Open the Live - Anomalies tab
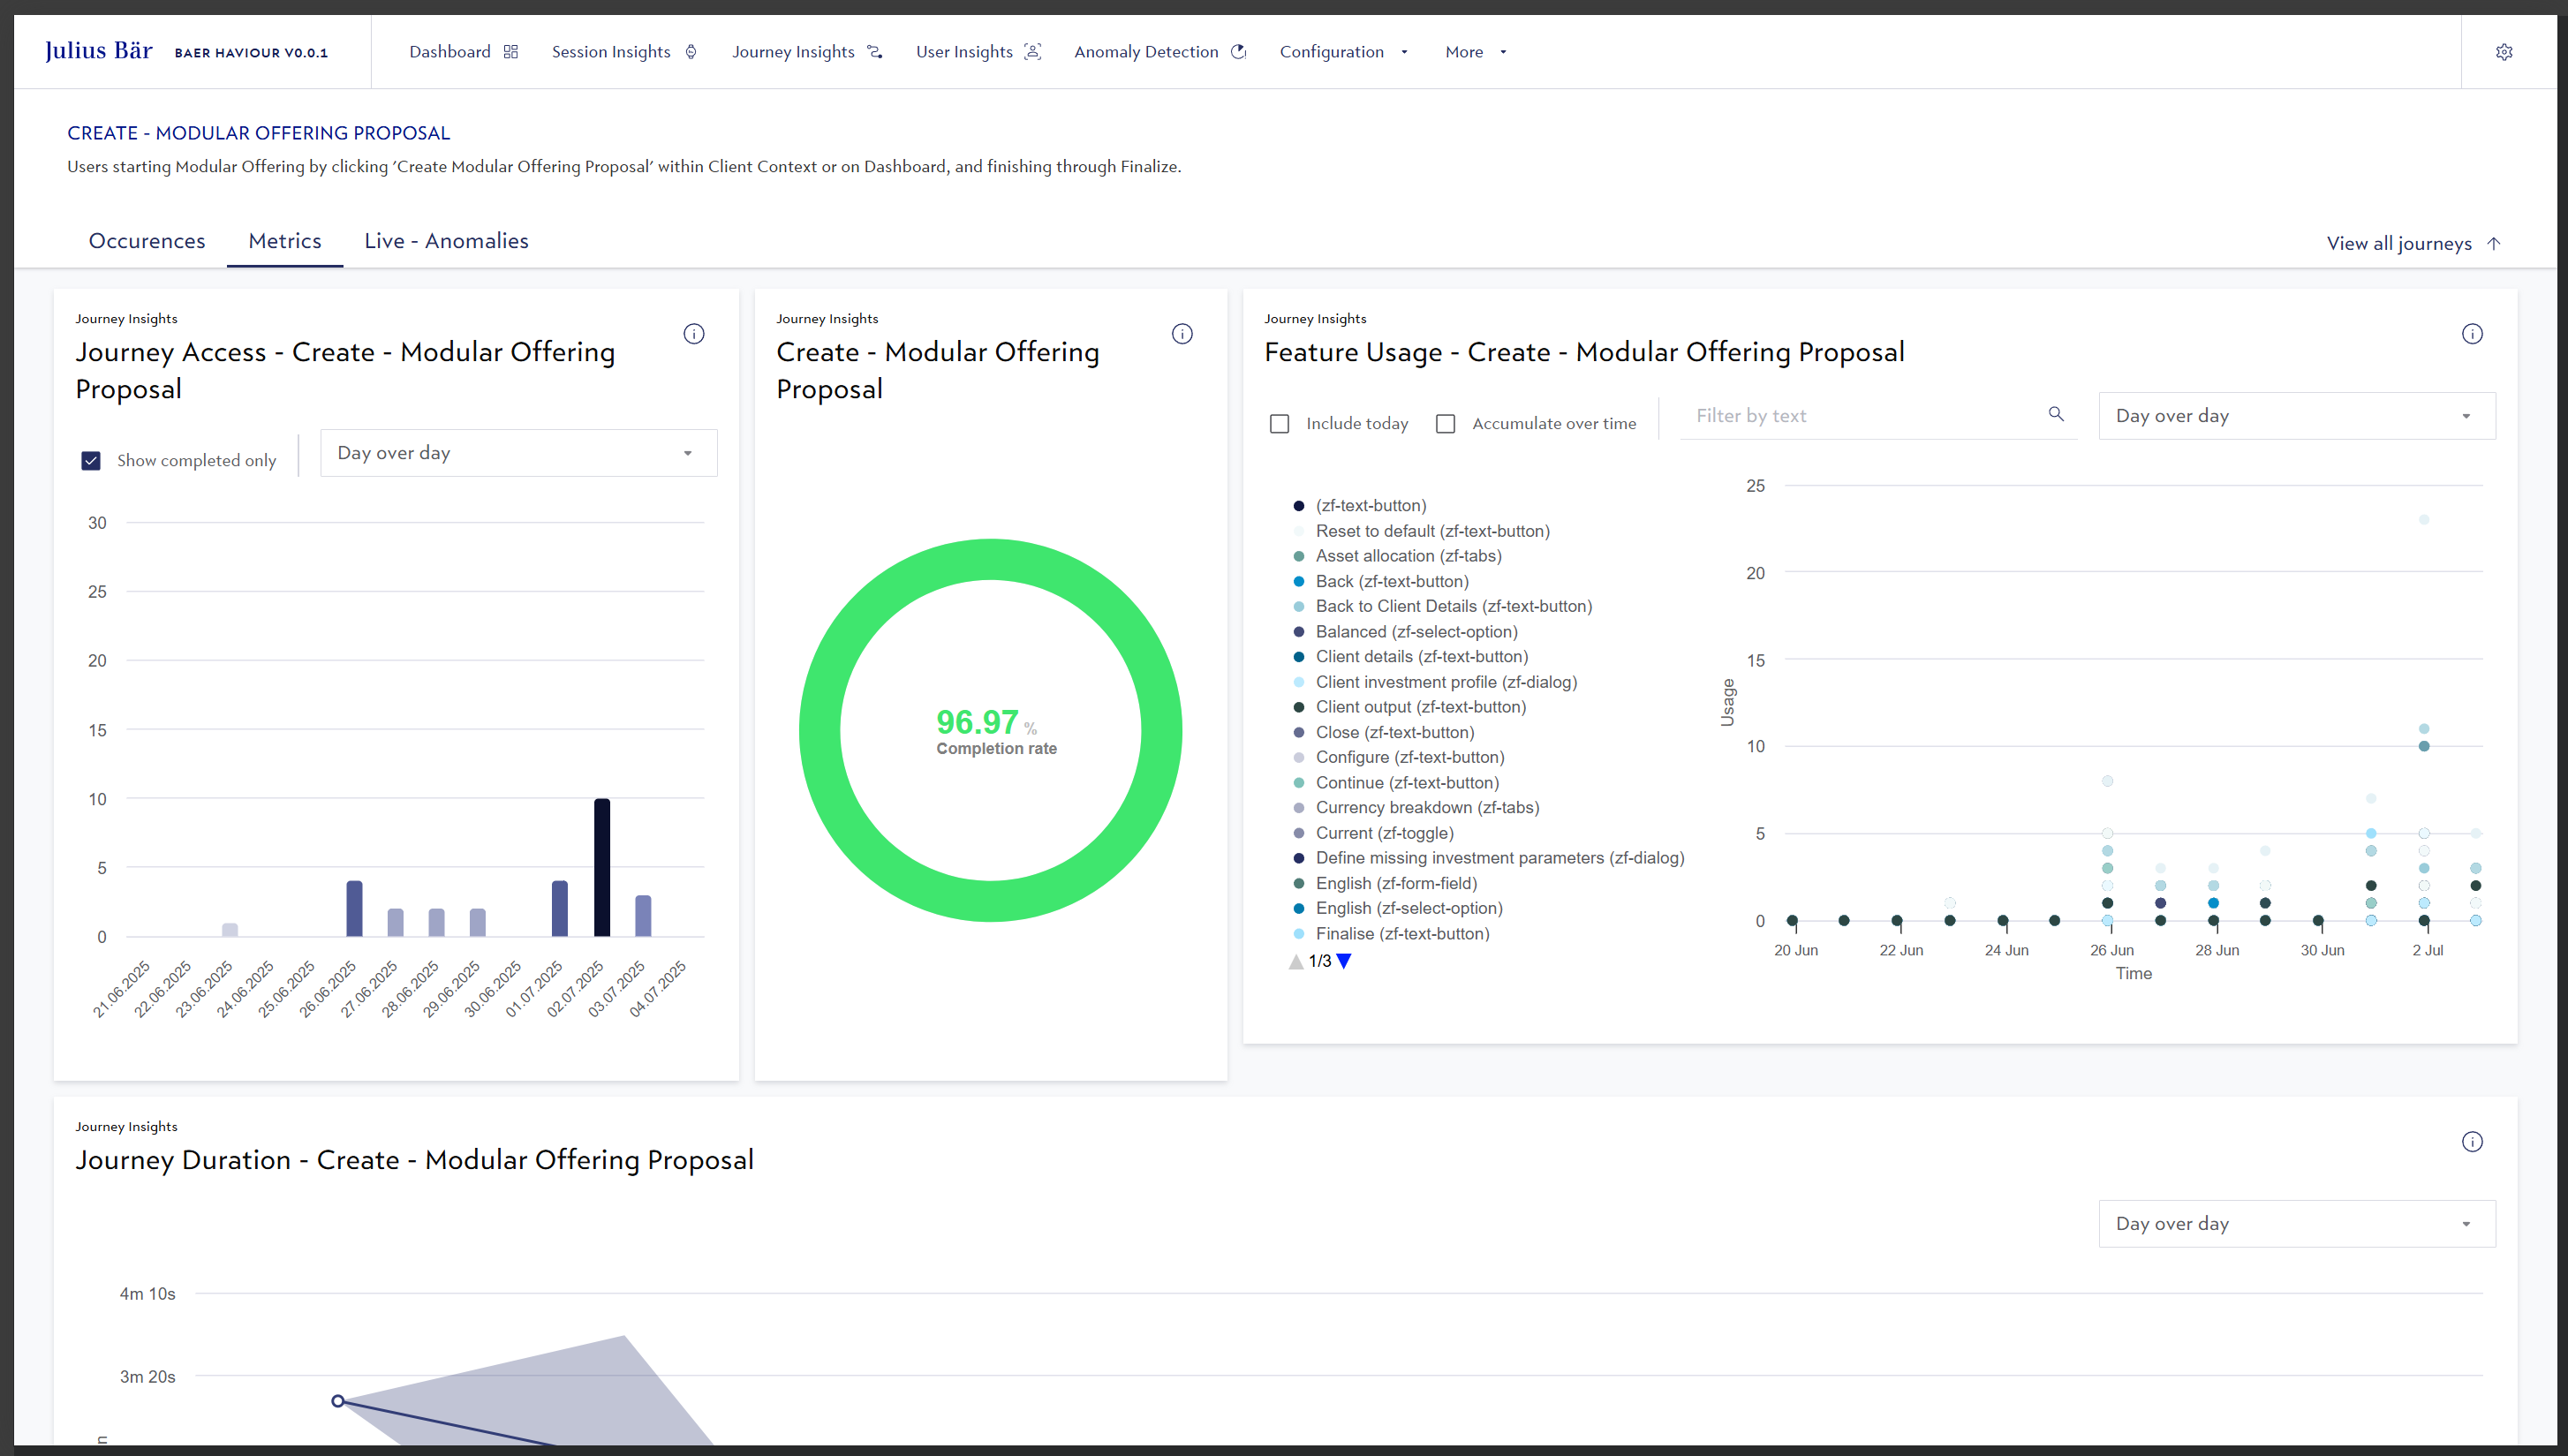Viewport: 2568px width, 1456px height. [446, 241]
